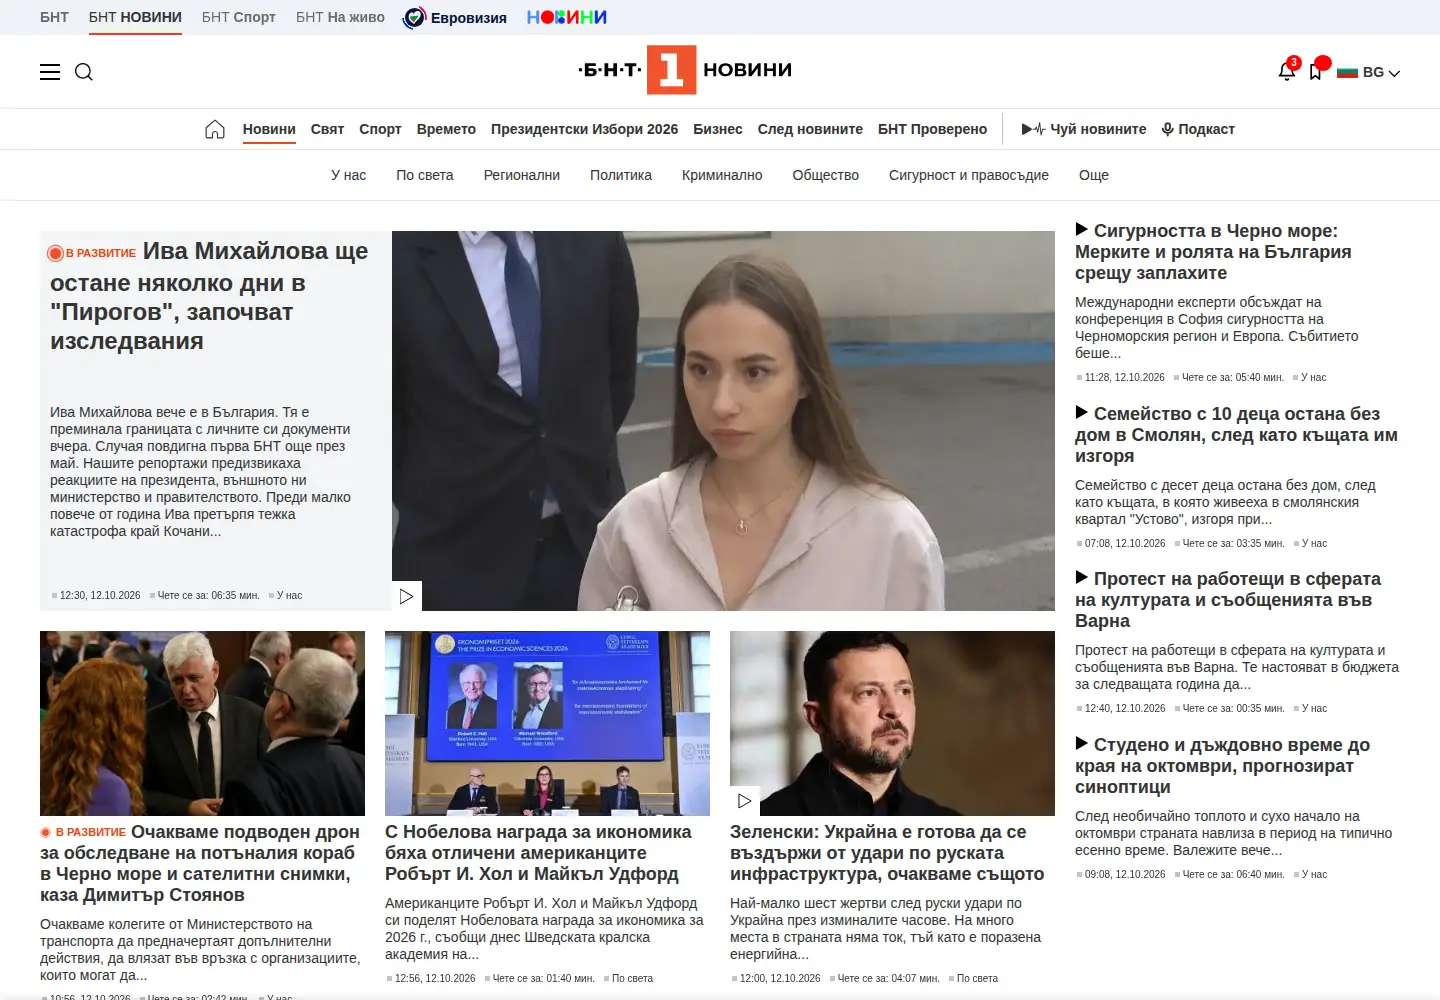
Task: Click Nobel prize economics thumbnail
Action: [547, 723]
